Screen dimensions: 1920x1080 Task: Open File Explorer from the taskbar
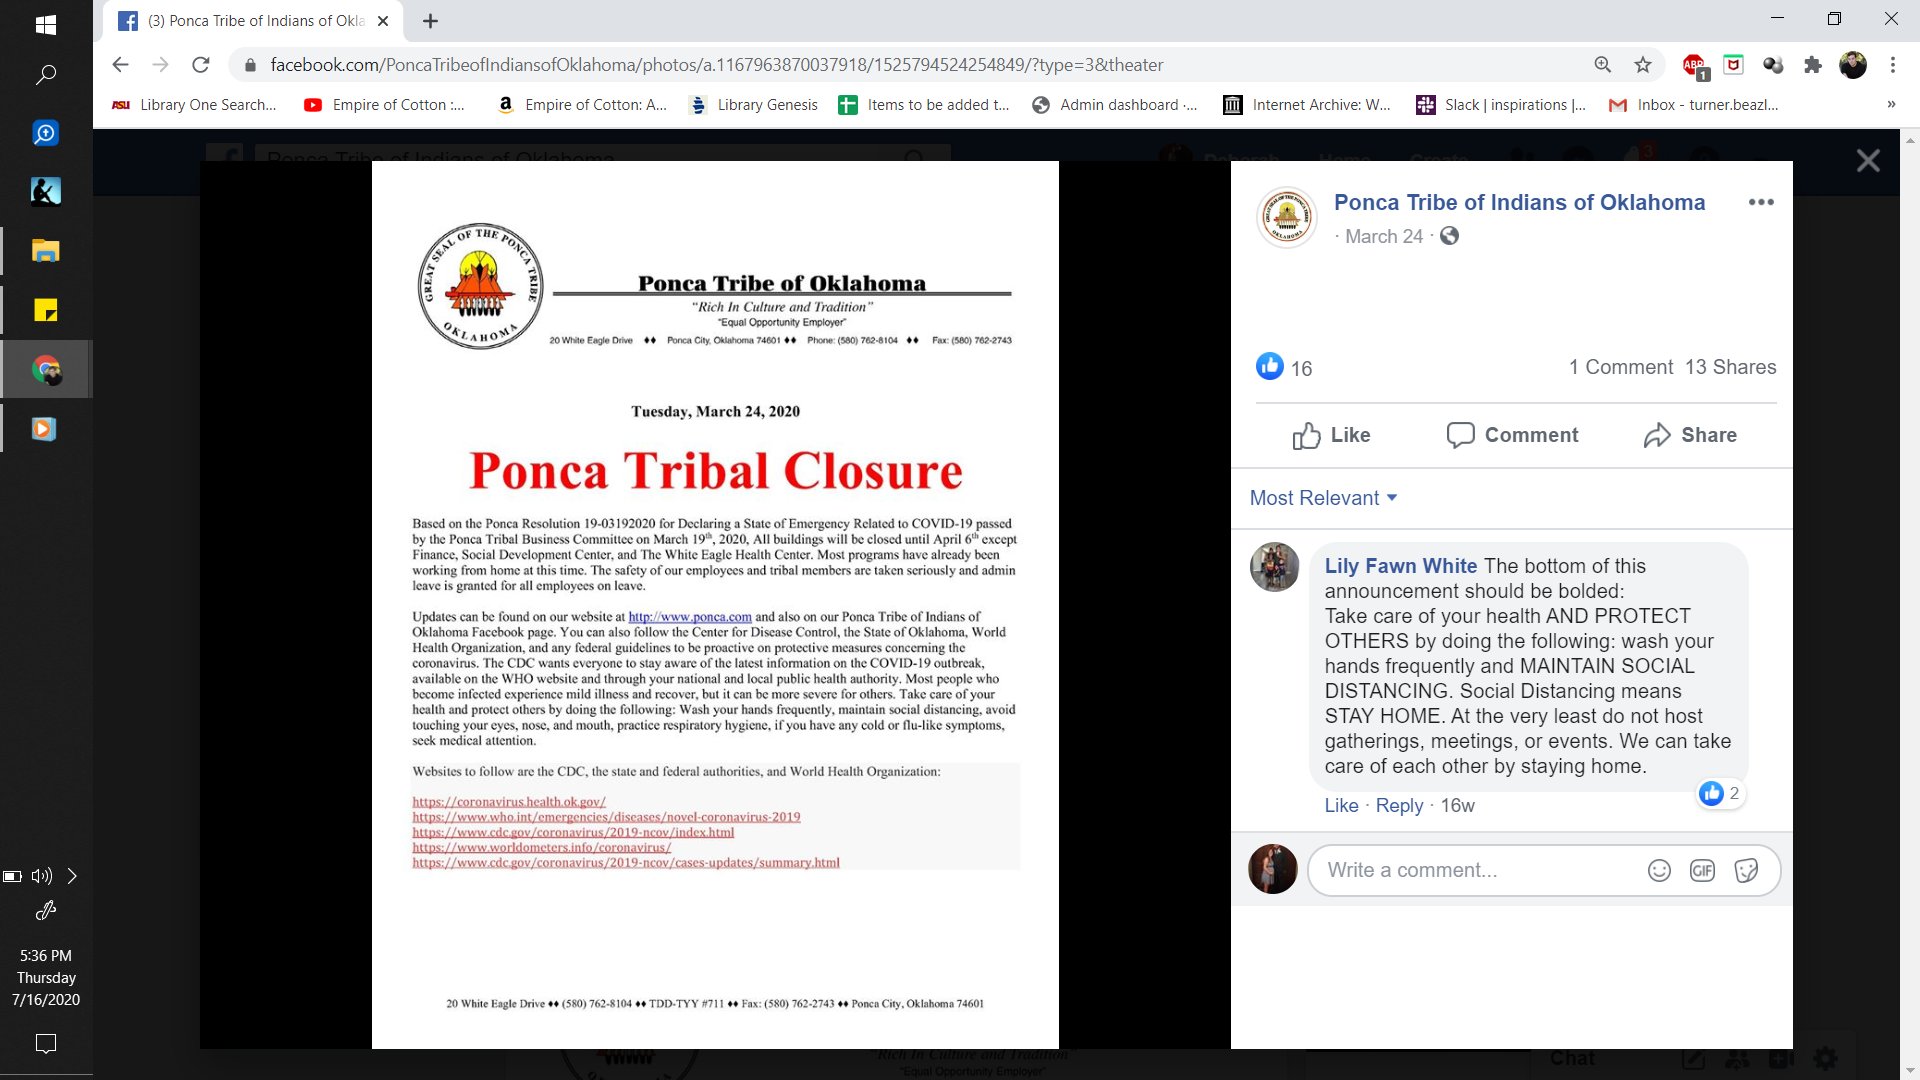pos(45,251)
